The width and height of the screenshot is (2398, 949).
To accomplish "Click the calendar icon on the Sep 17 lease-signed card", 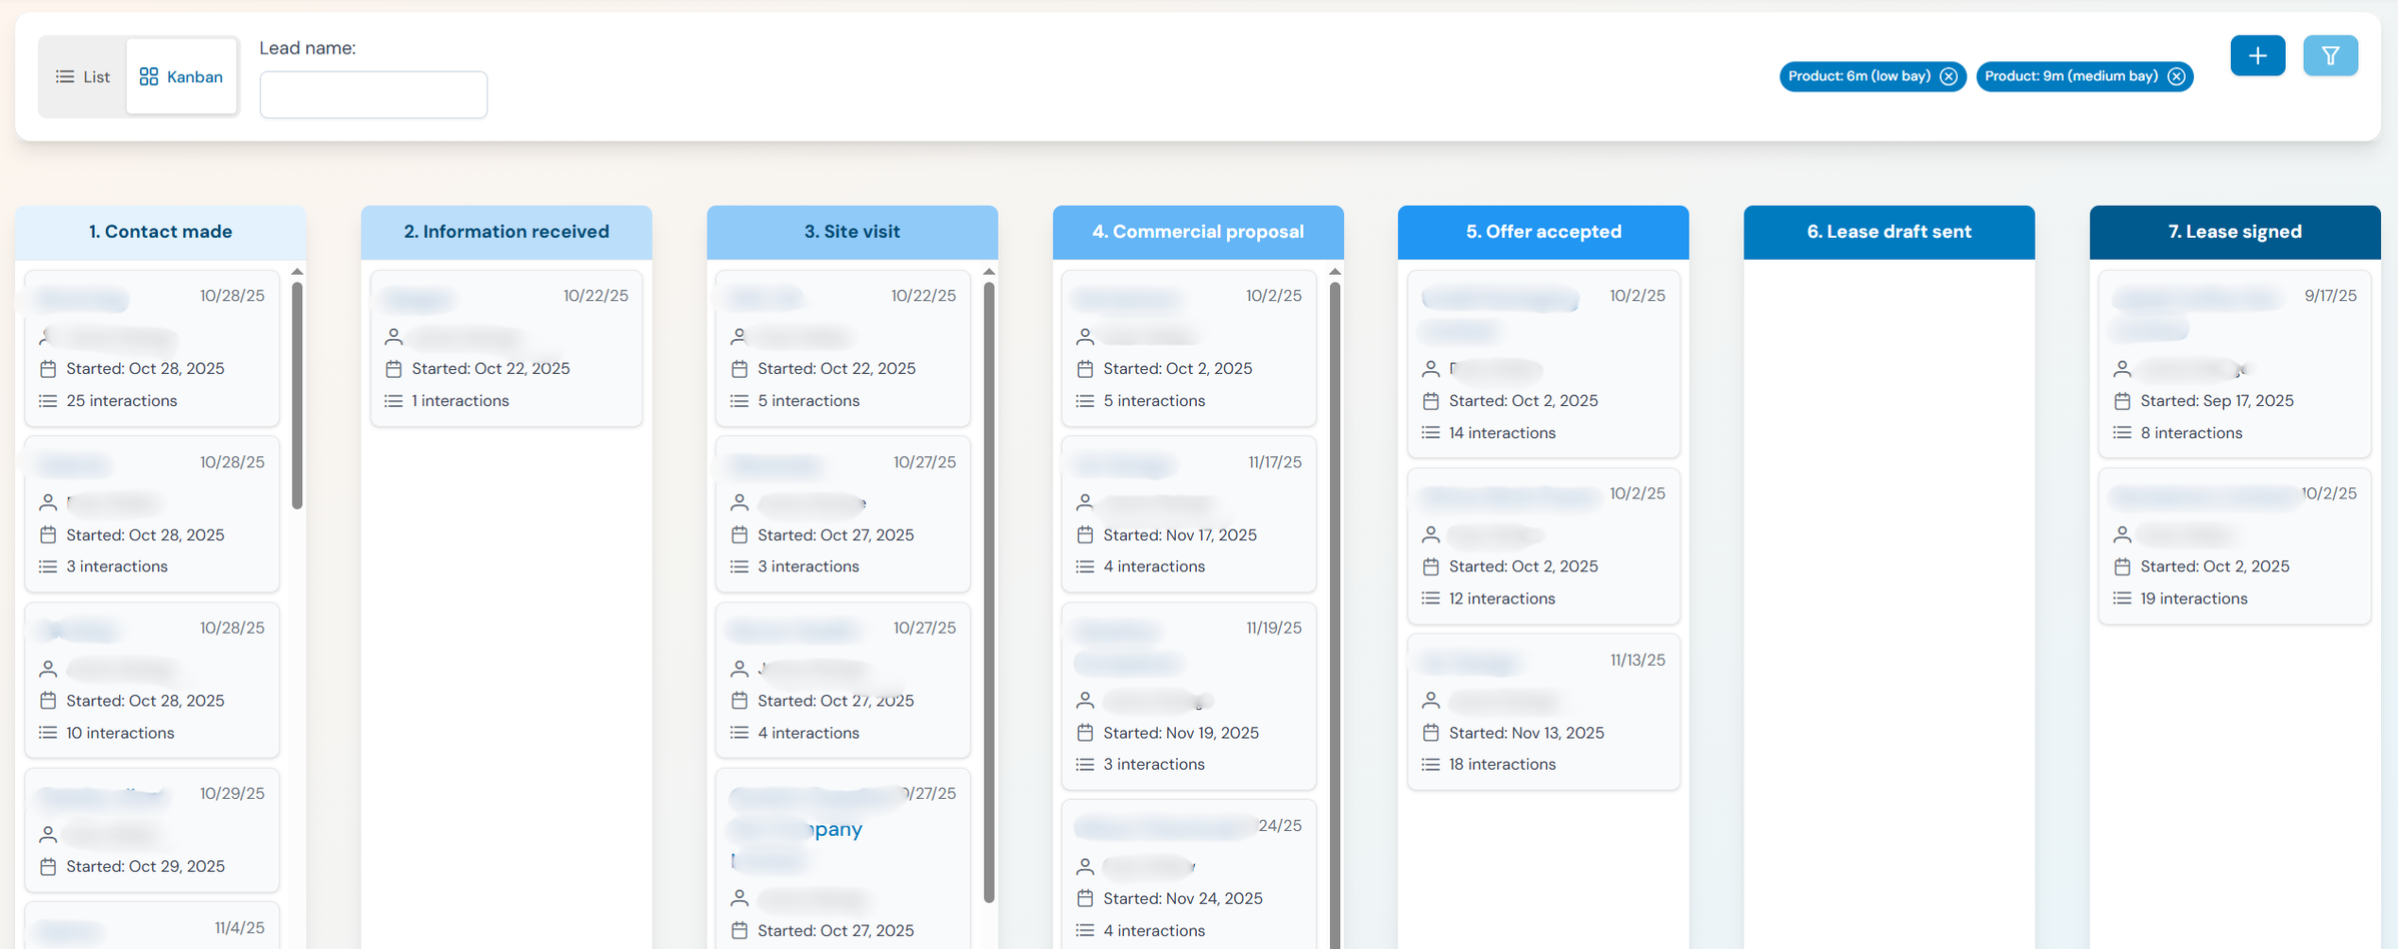I will (2123, 400).
